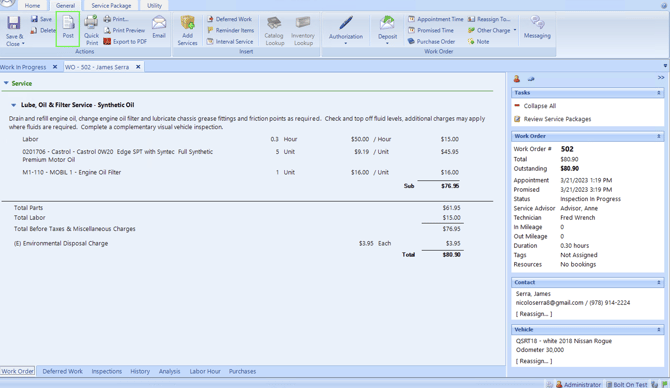This screenshot has height=388, width=670.
Task: Export the work order to PDF
Action: 125,41
